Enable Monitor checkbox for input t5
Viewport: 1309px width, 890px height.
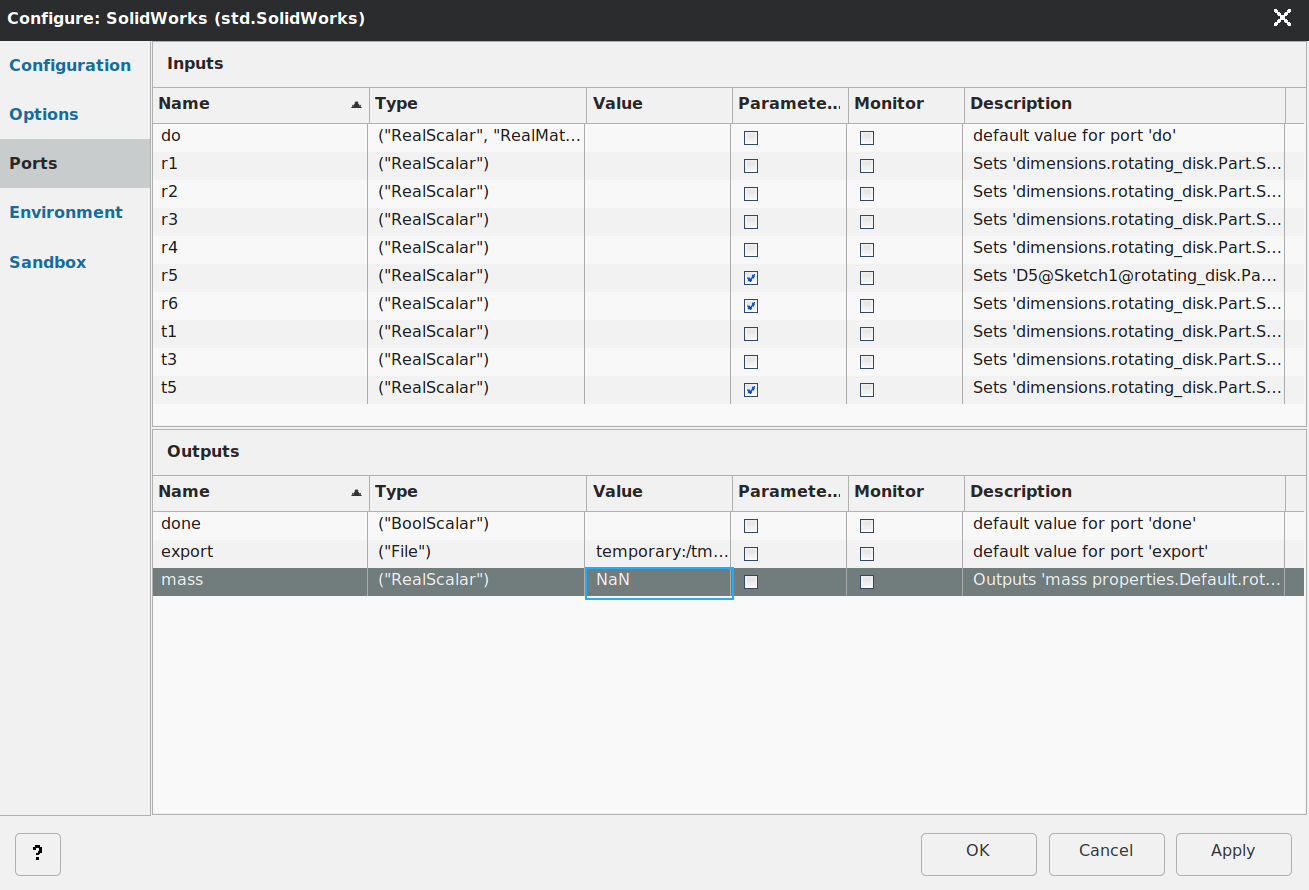(x=867, y=390)
